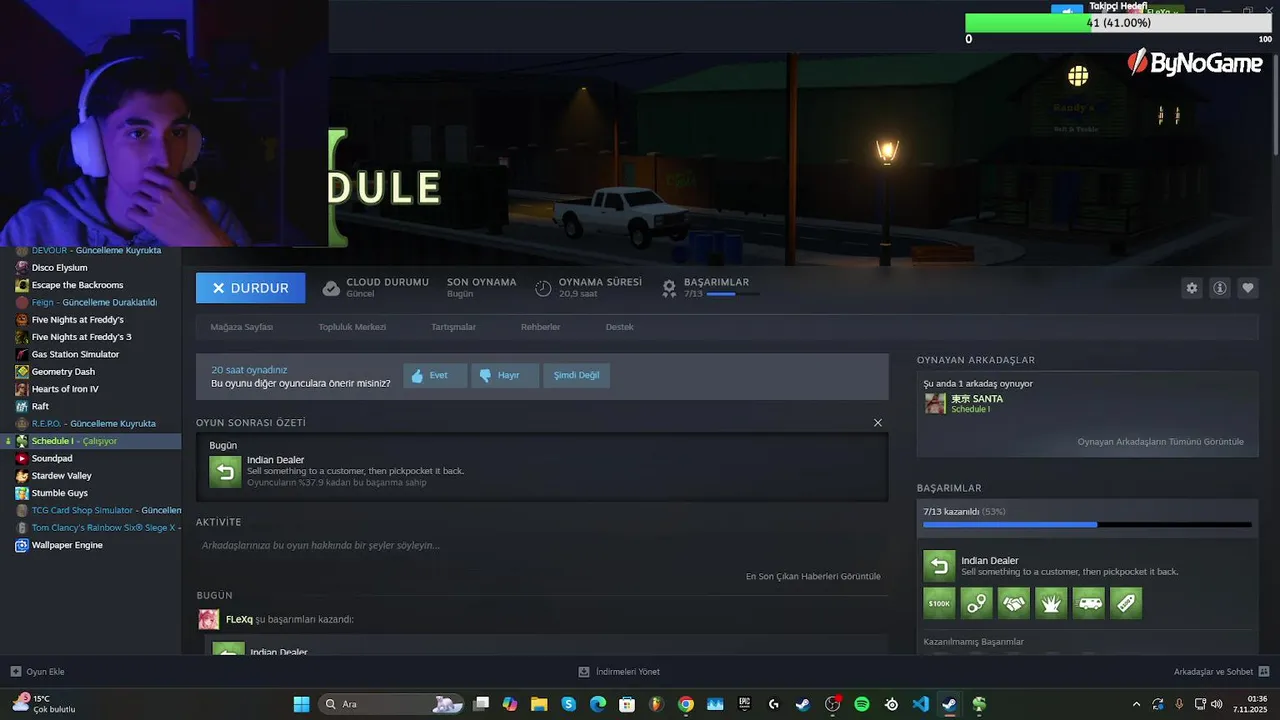Screen dimensions: 1280x720
Task: Click the explosion achievement badge
Action: (x=1051, y=603)
